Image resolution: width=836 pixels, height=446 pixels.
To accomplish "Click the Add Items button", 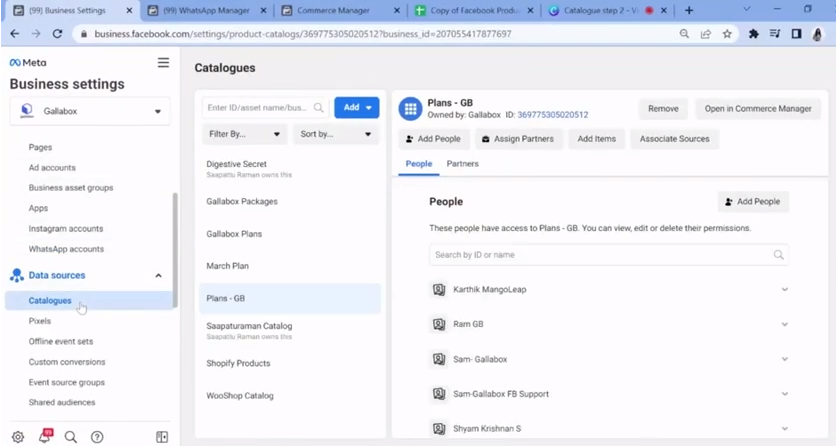I will coord(597,139).
